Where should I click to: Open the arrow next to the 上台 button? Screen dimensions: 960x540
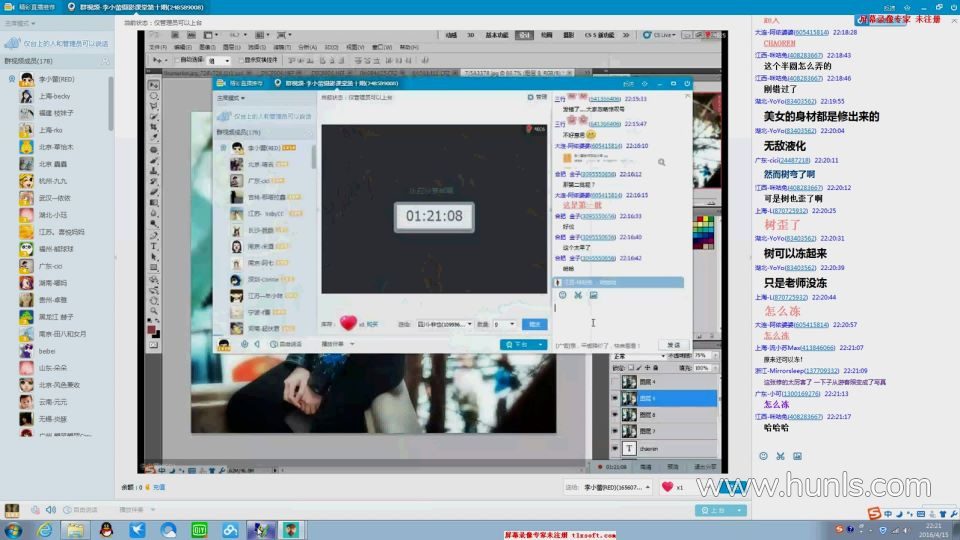(739, 510)
